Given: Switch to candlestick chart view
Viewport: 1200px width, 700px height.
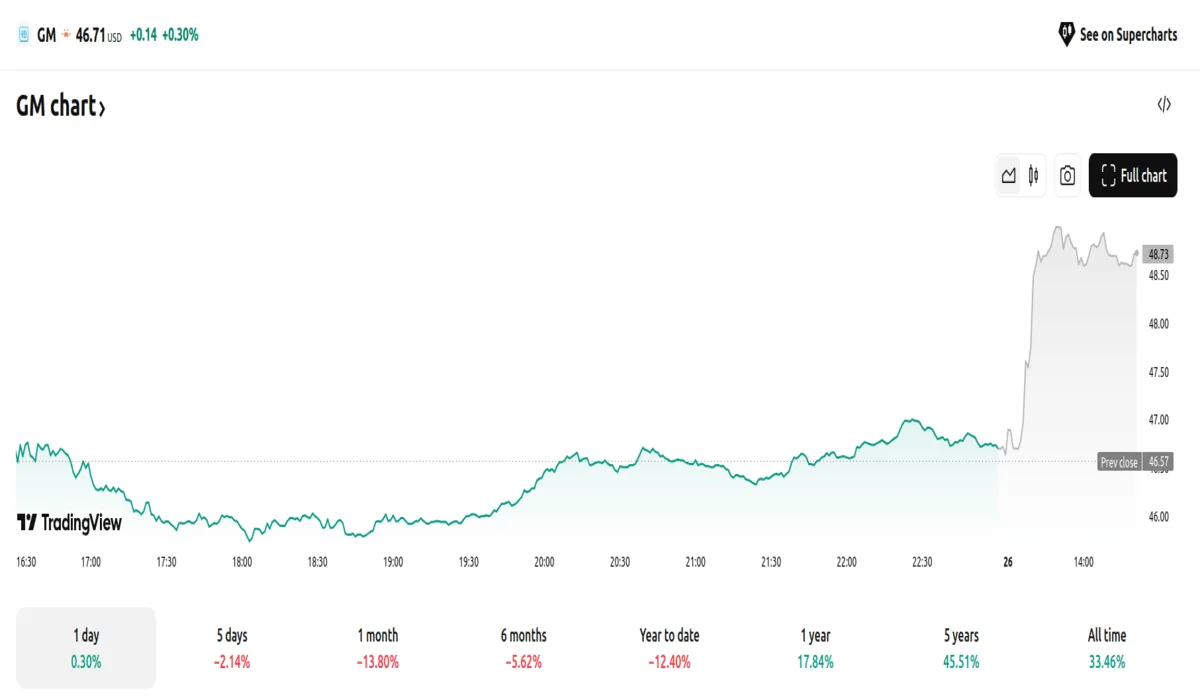Looking at the screenshot, I should point(1033,176).
